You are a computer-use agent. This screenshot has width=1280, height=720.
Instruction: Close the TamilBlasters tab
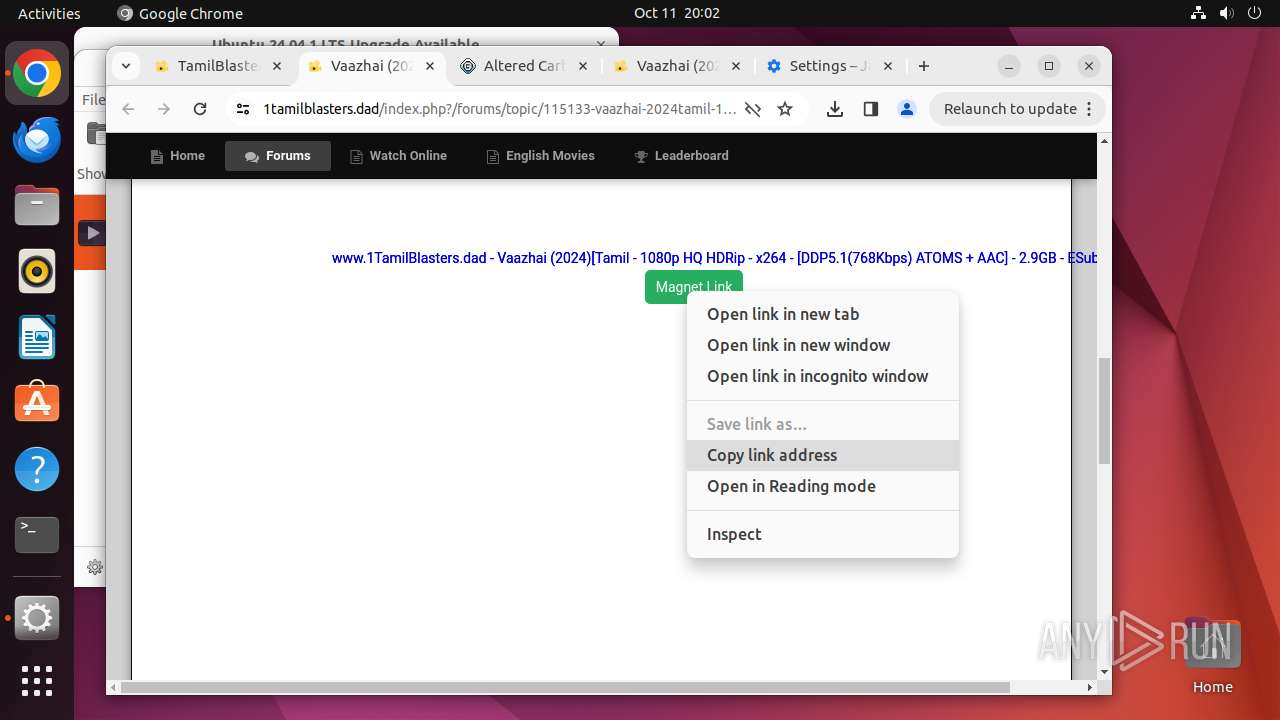[278, 66]
